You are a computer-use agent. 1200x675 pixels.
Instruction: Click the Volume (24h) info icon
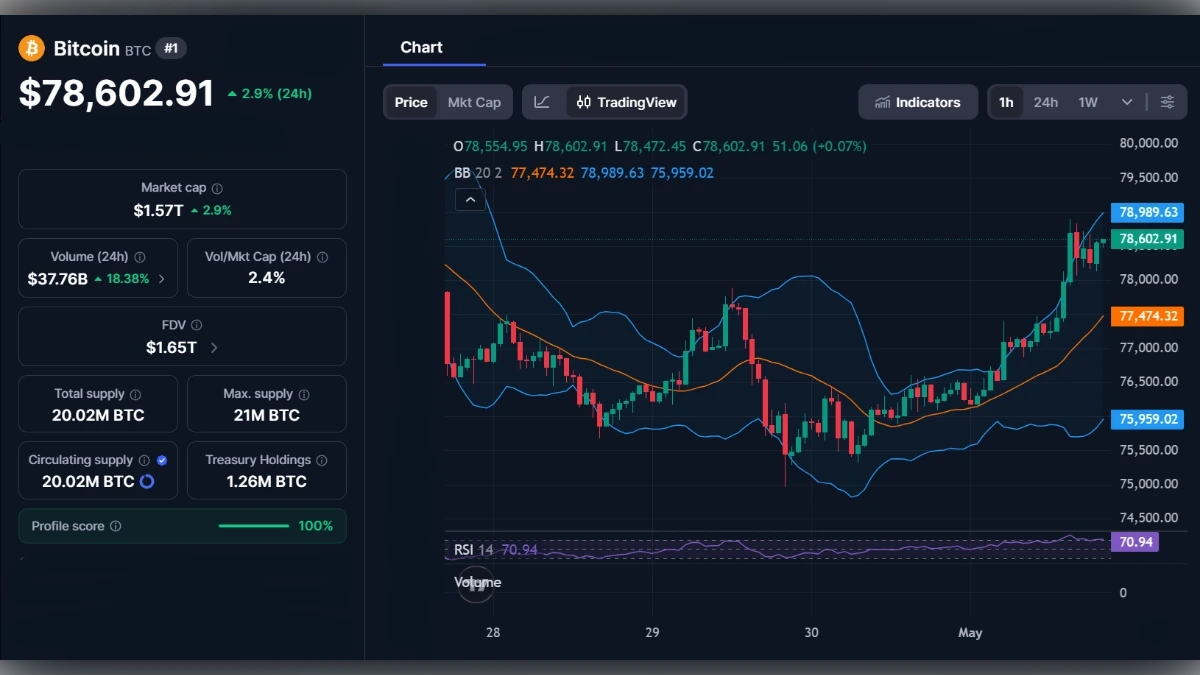(140, 257)
